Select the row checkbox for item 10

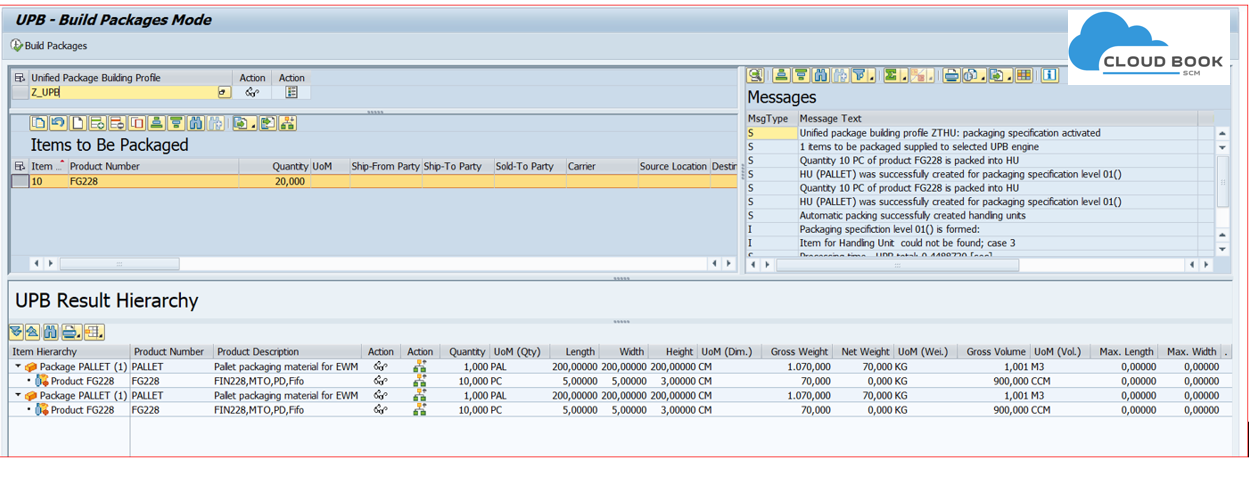19,182
